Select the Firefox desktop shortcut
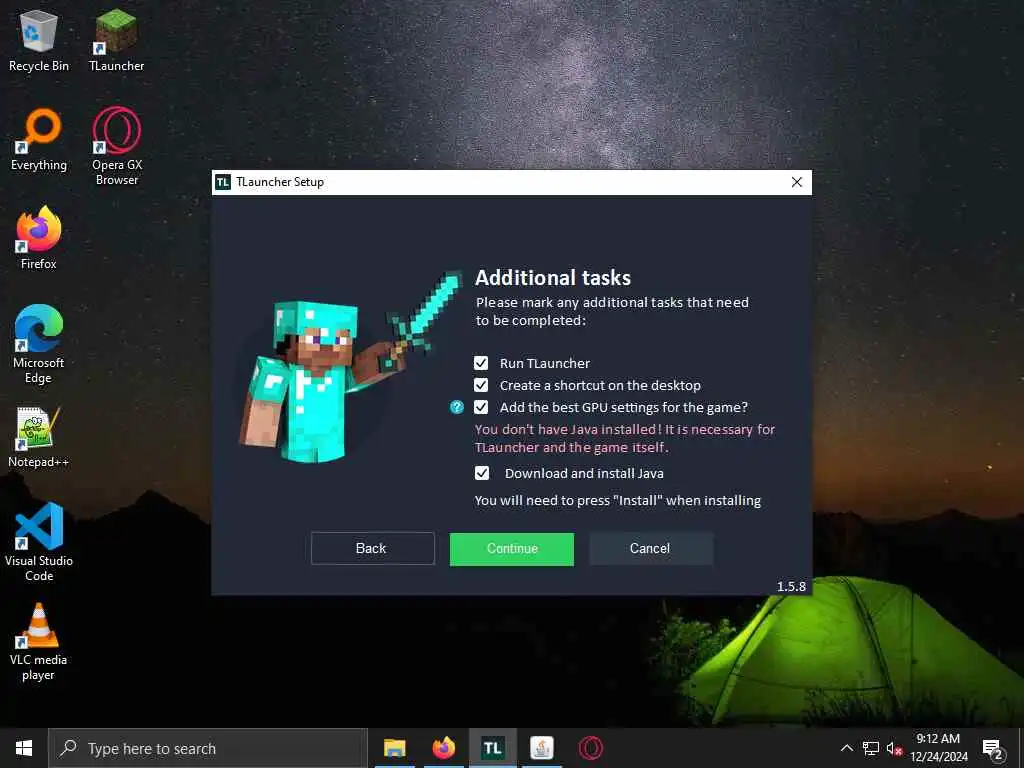Screen dimensions: 1024x768 [39, 238]
